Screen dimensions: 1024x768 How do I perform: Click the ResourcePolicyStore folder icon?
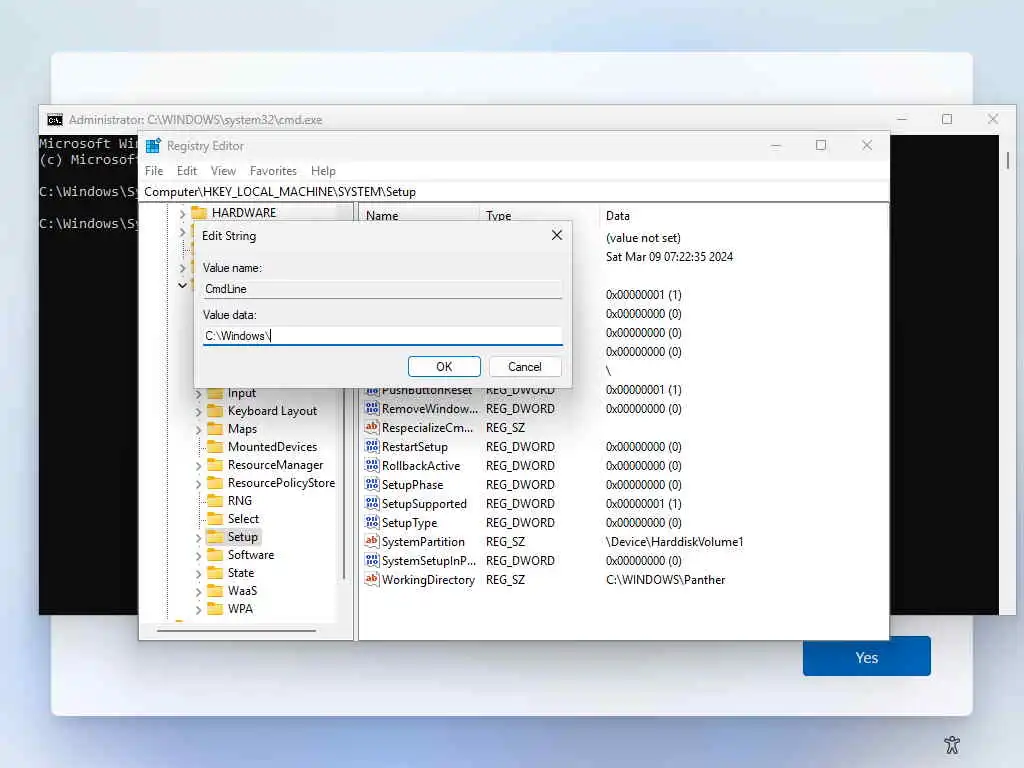click(x=215, y=483)
